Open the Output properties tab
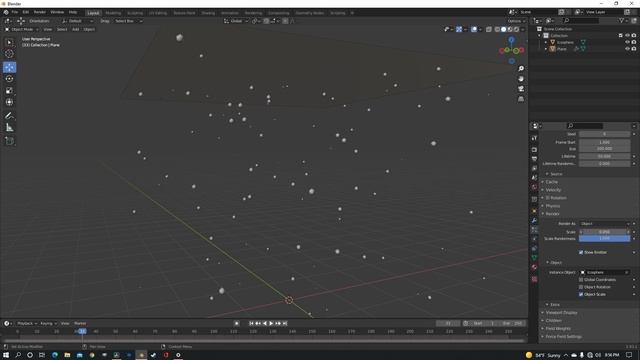Screen dimensions: 640x360 click(534, 159)
